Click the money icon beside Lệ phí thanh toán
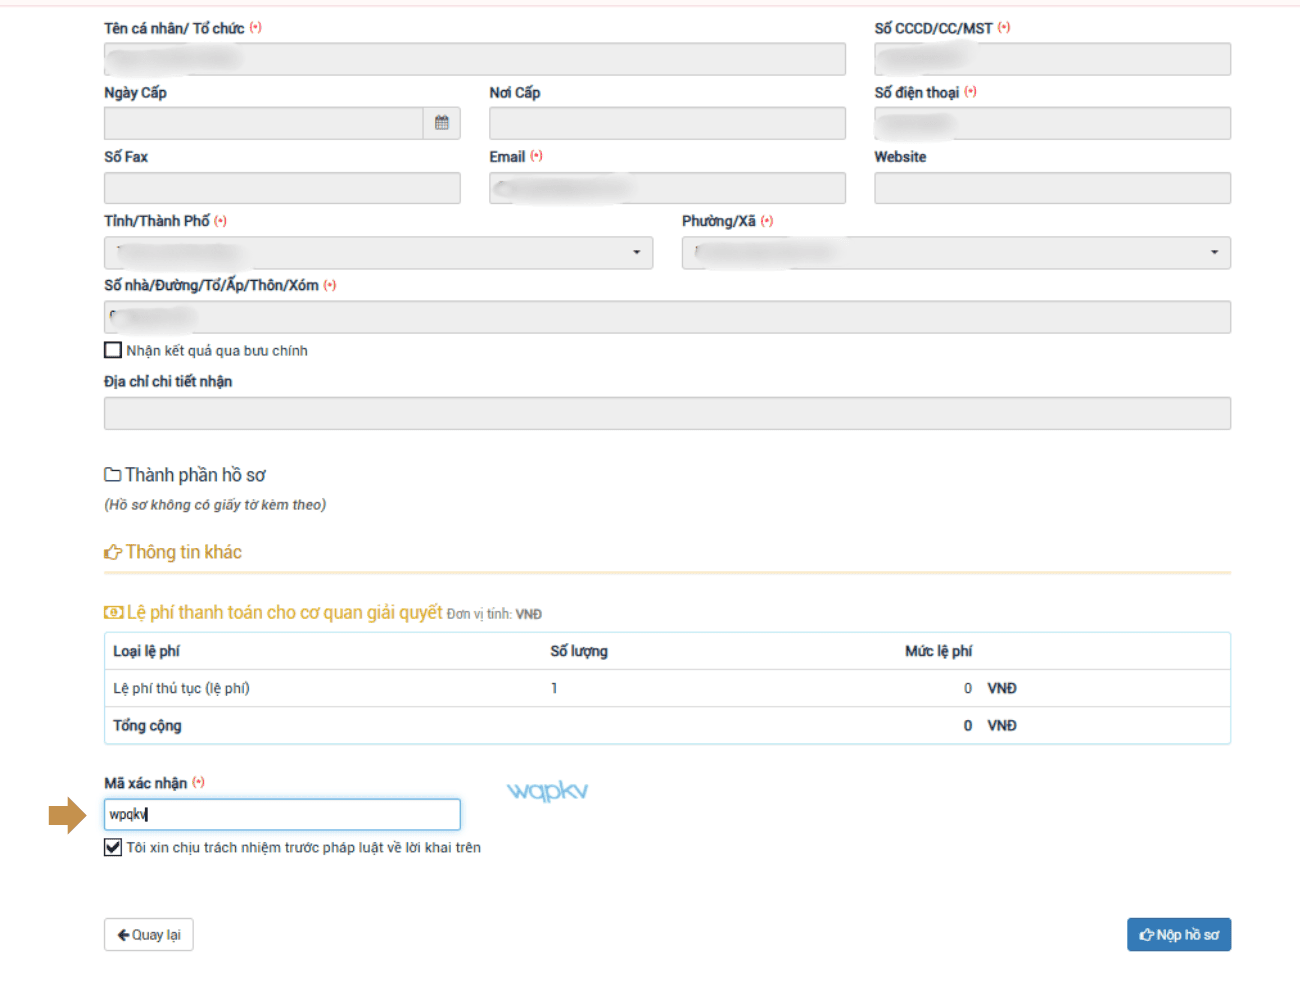This screenshot has height=1000, width=1300. click(x=114, y=613)
